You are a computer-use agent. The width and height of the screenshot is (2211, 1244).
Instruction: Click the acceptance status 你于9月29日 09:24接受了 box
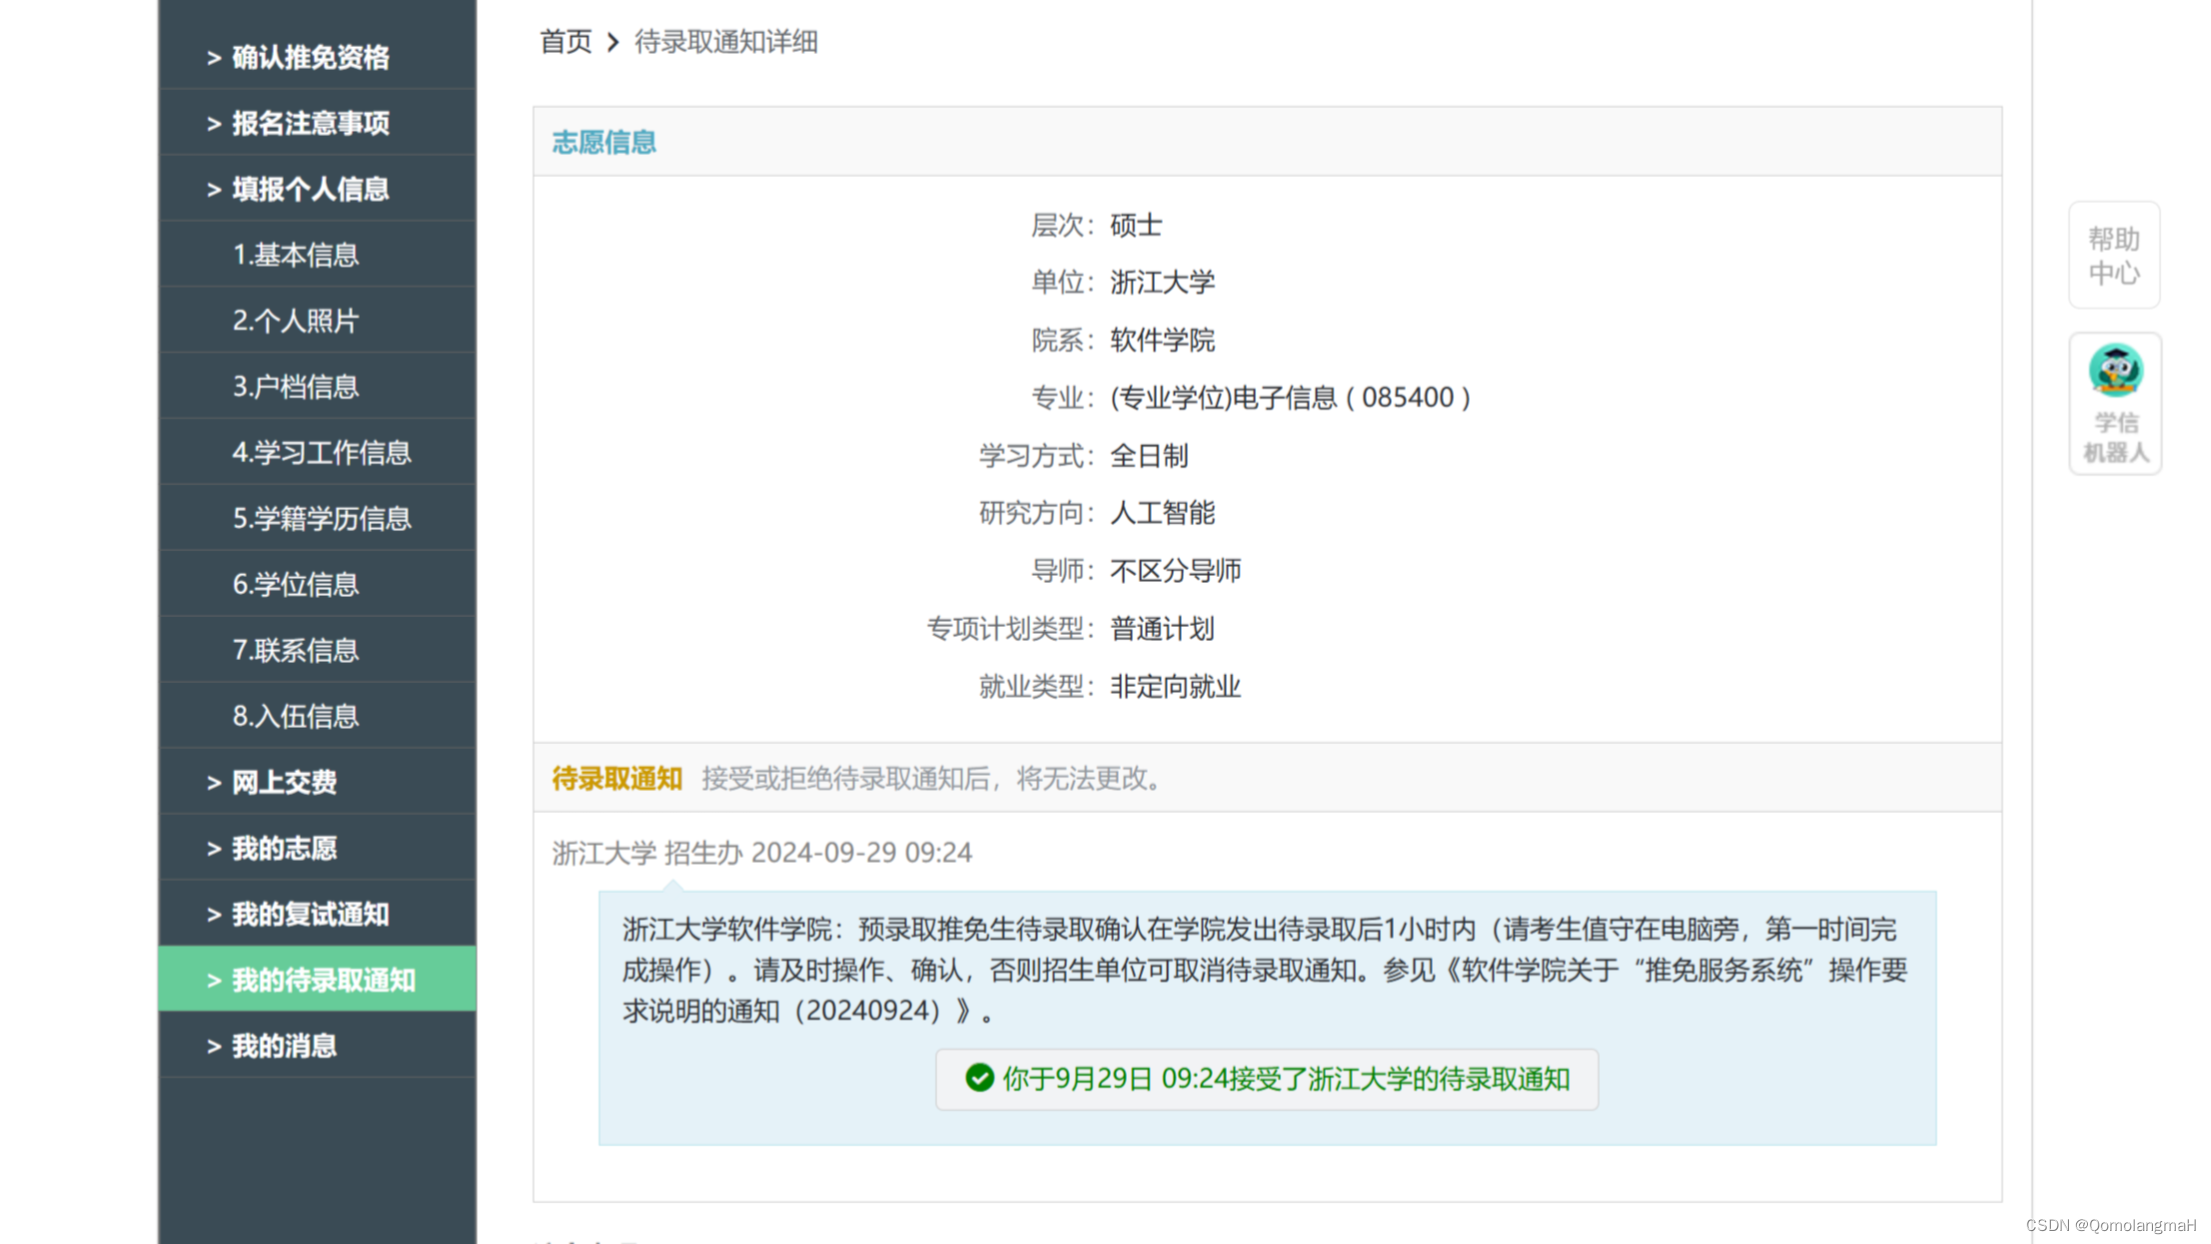click(x=1267, y=1079)
